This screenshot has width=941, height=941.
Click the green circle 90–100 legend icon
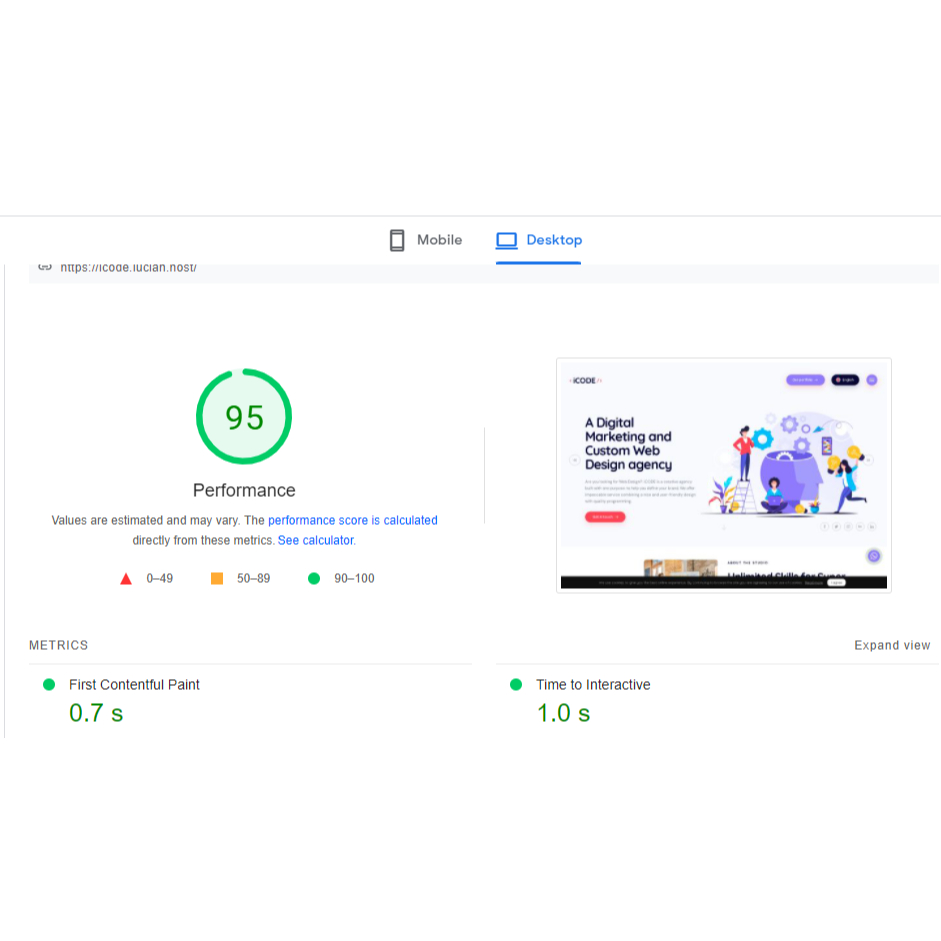point(314,579)
